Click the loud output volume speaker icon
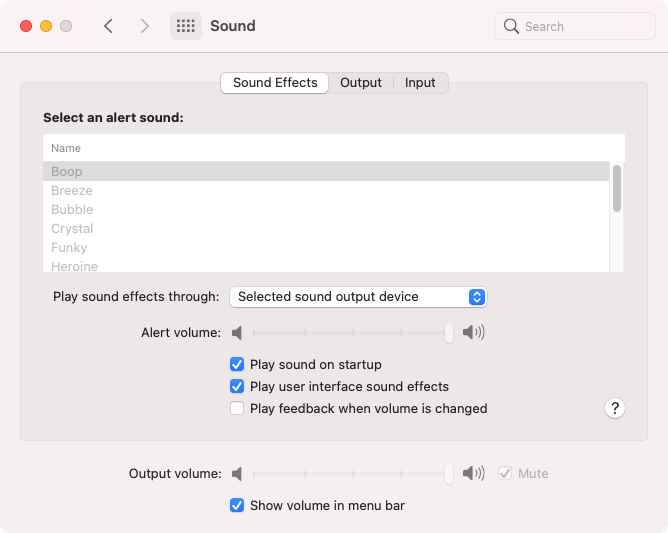Screen dimensions: 668x533 click(x=474, y=473)
